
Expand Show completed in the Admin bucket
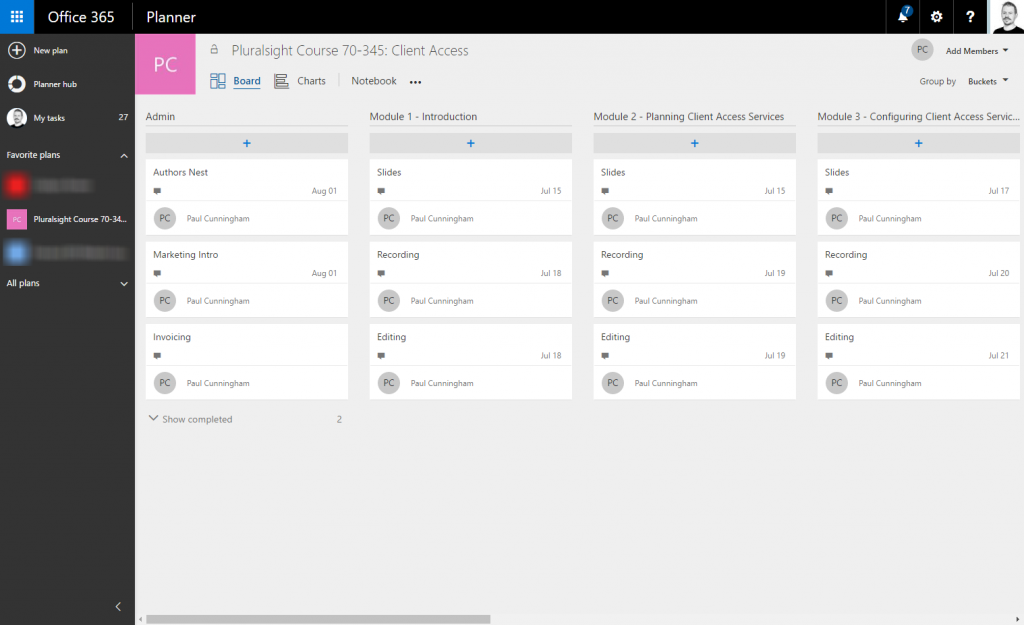coord(190,419)
